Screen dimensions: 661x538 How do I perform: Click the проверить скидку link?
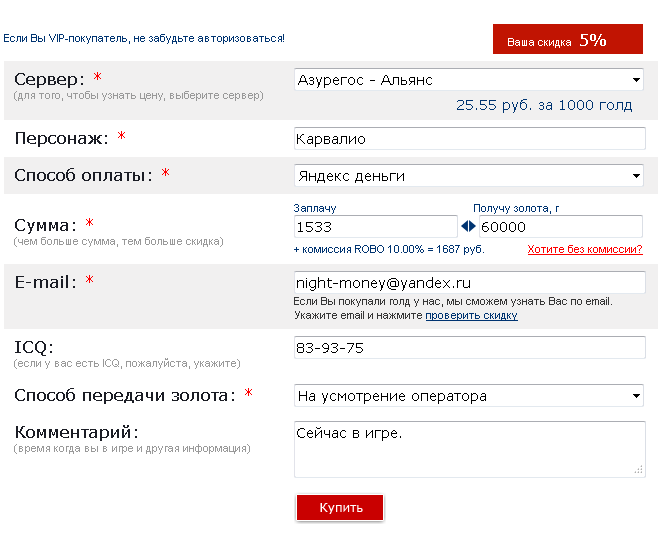(471, 315)
